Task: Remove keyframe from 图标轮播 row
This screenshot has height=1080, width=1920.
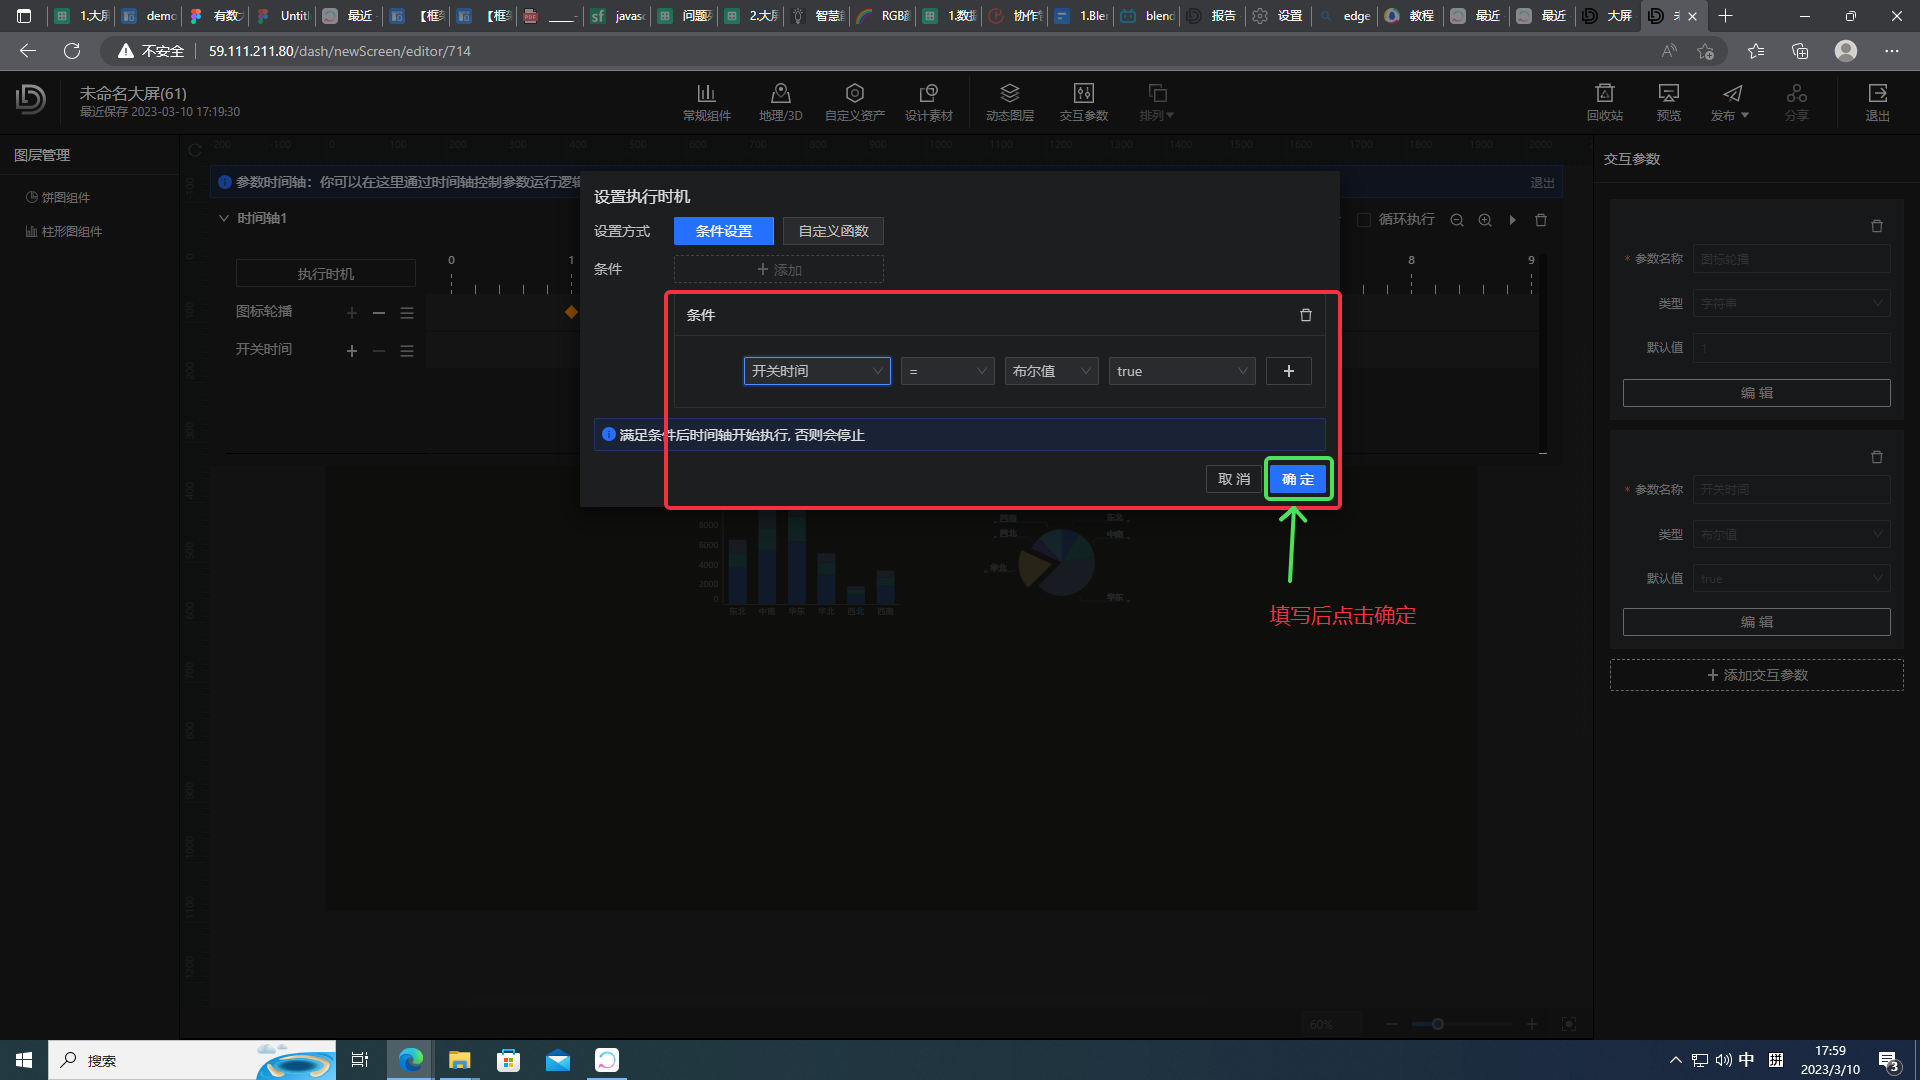Action: click(x=379, y=313)
